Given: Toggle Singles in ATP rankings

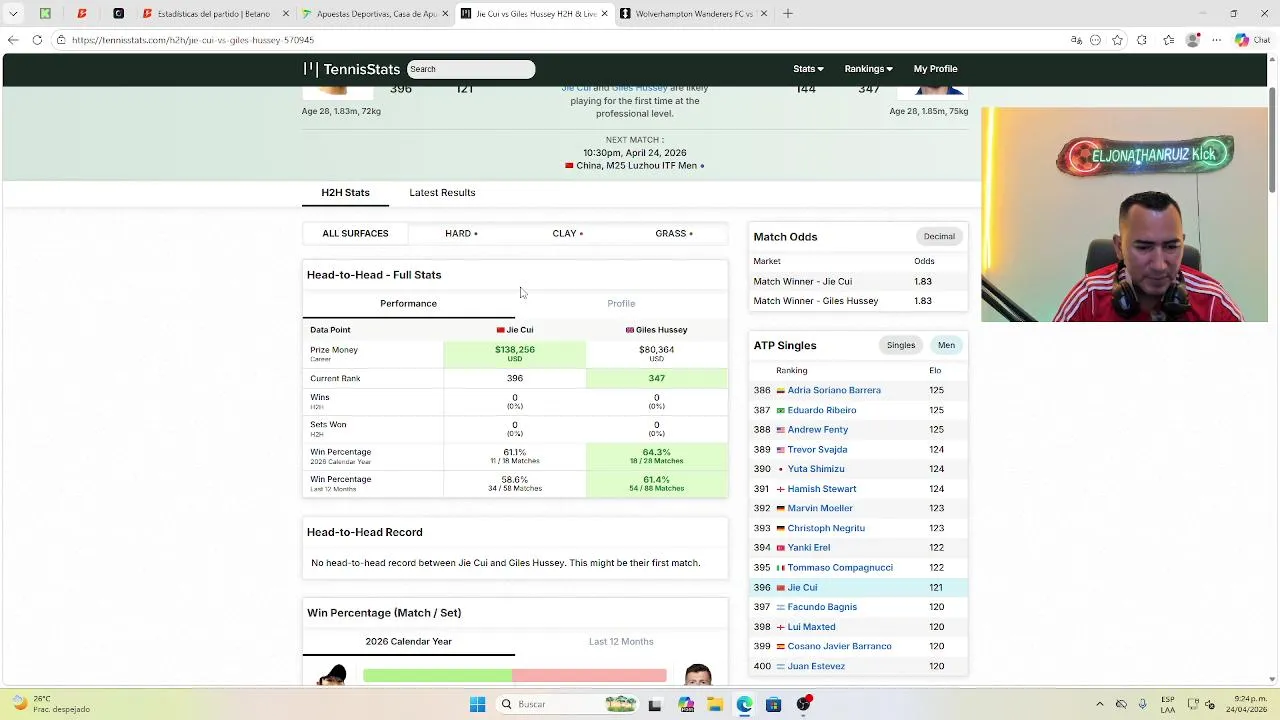Looking at the screenshot, I should pos(901,345).
